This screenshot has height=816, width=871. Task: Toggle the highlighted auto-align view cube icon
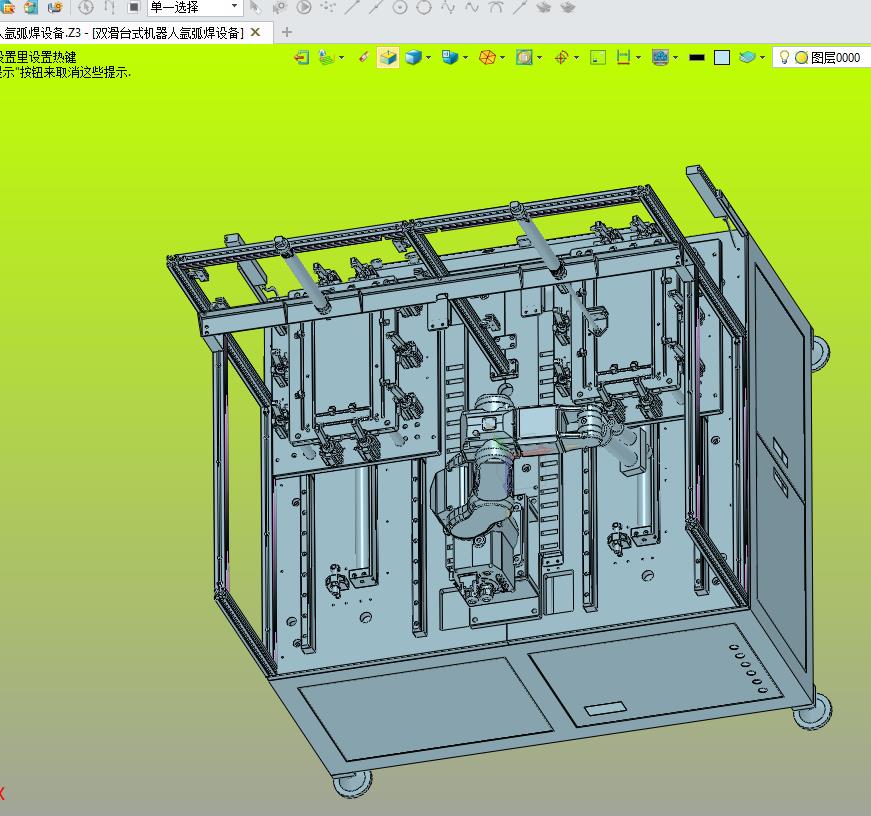[388, 57]
